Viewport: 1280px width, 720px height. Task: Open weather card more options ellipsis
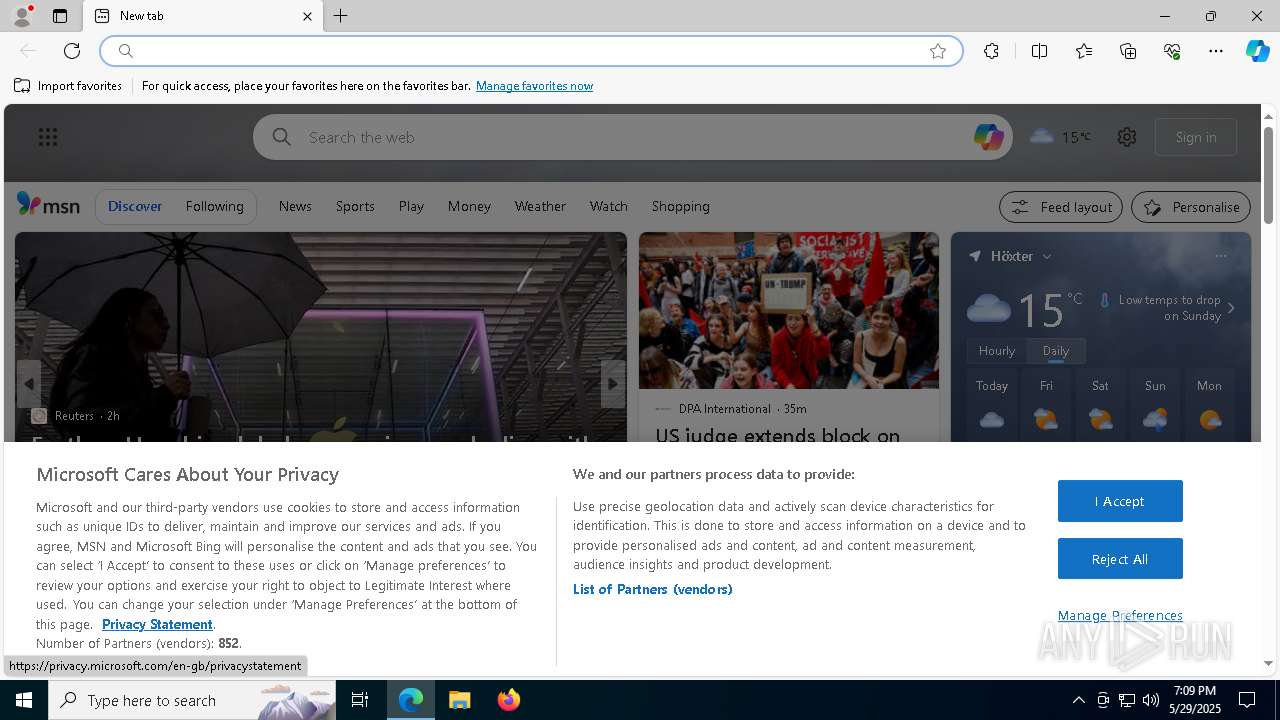pos(1221,256)
